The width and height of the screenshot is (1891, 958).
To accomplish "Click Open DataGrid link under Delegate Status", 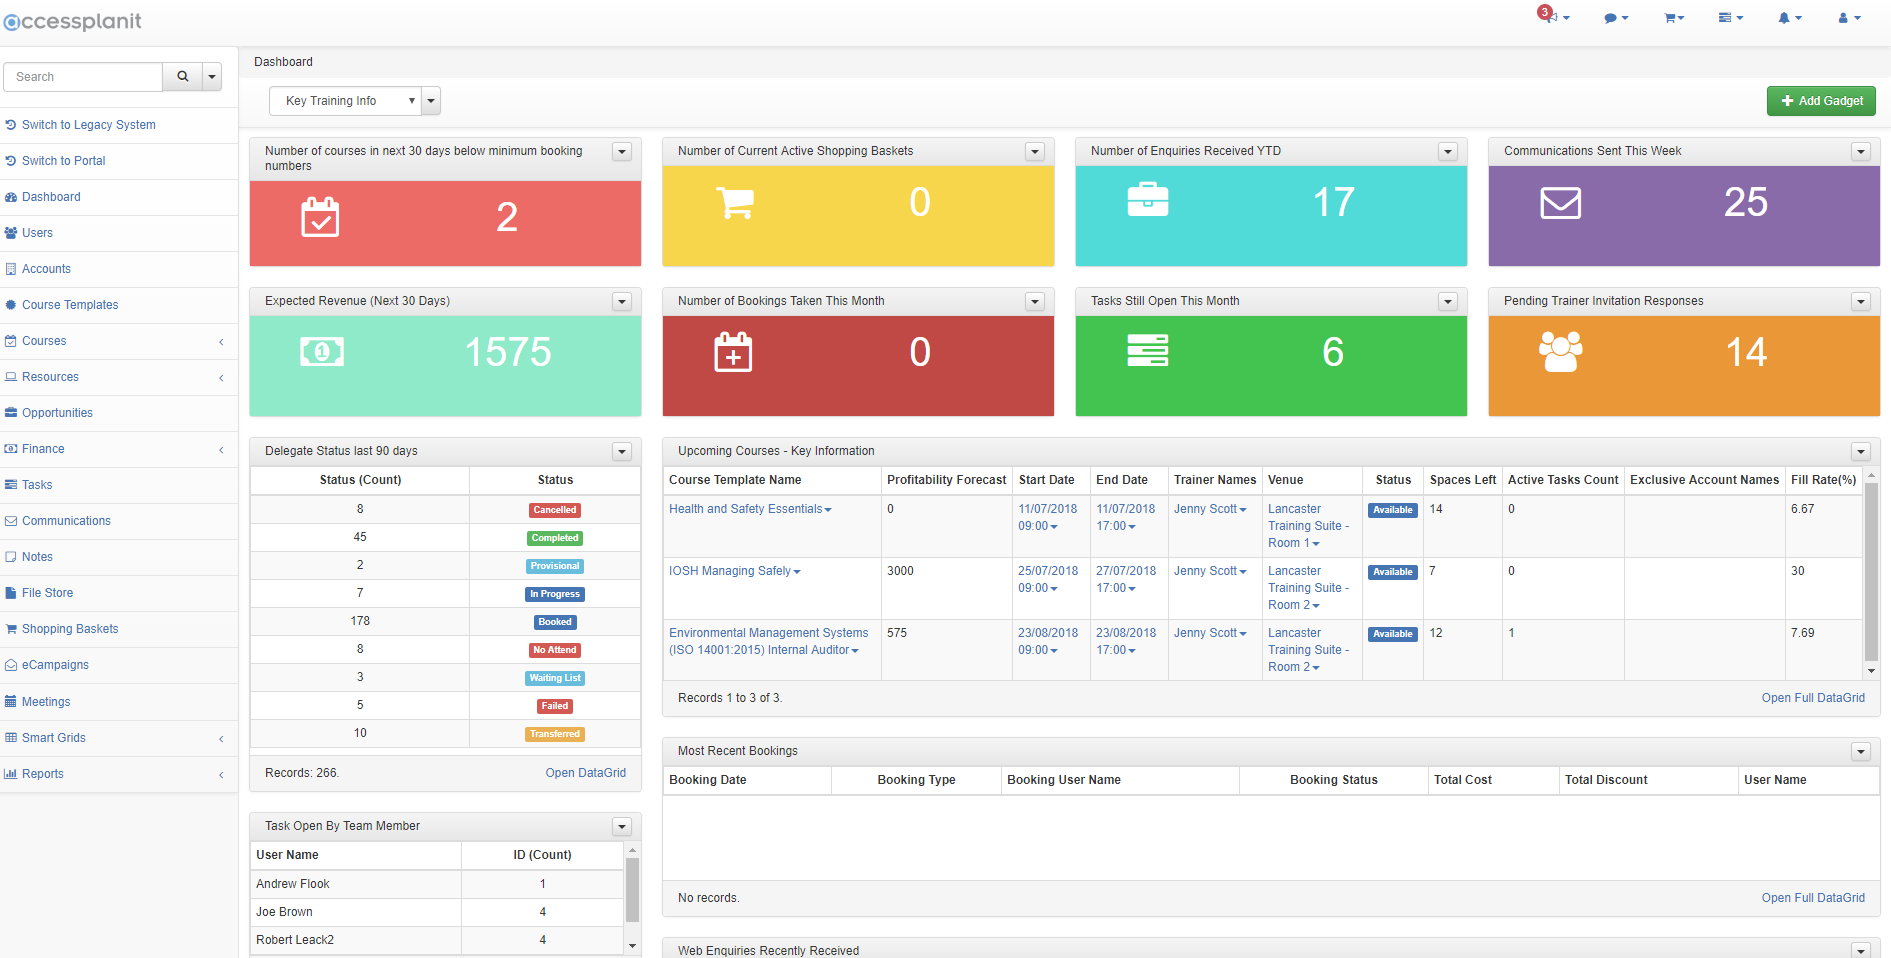I will pyautogui.click(x=585, y=773).
